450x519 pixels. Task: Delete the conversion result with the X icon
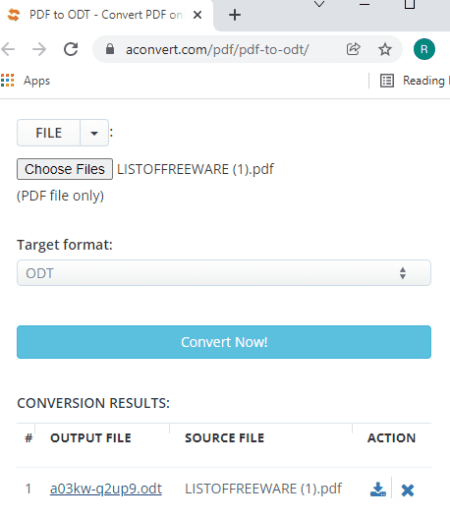point(407,490)
